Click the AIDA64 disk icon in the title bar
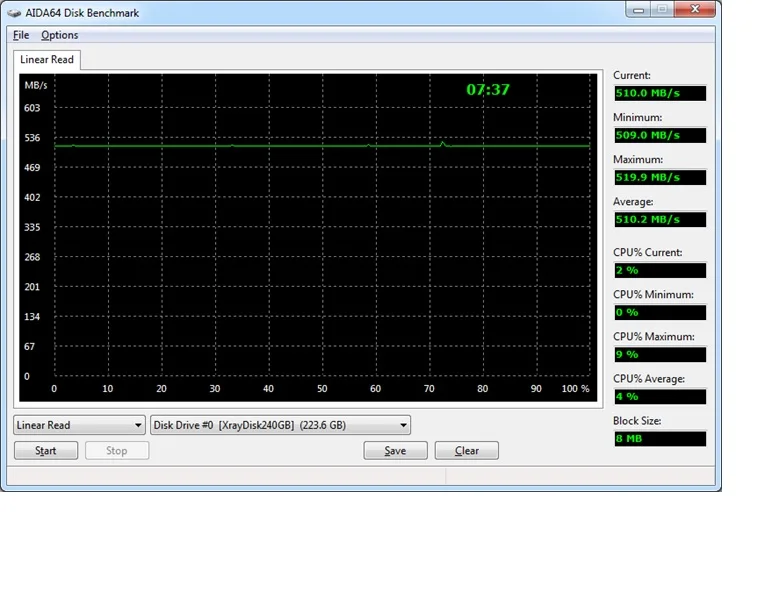 tap(14, 13)
